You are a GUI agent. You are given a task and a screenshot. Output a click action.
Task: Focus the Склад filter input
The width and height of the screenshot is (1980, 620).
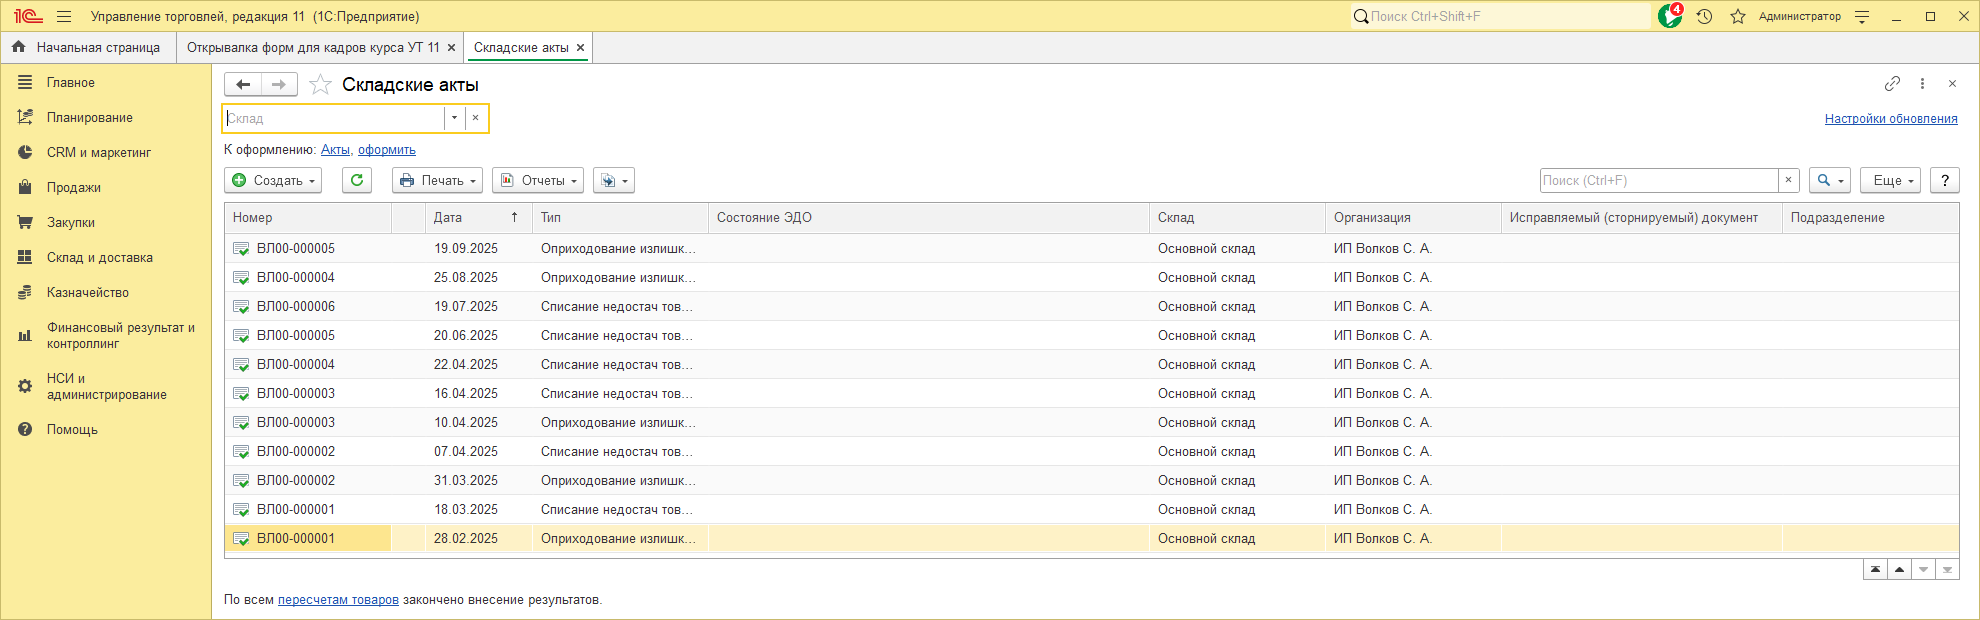[x=334, y=118]
